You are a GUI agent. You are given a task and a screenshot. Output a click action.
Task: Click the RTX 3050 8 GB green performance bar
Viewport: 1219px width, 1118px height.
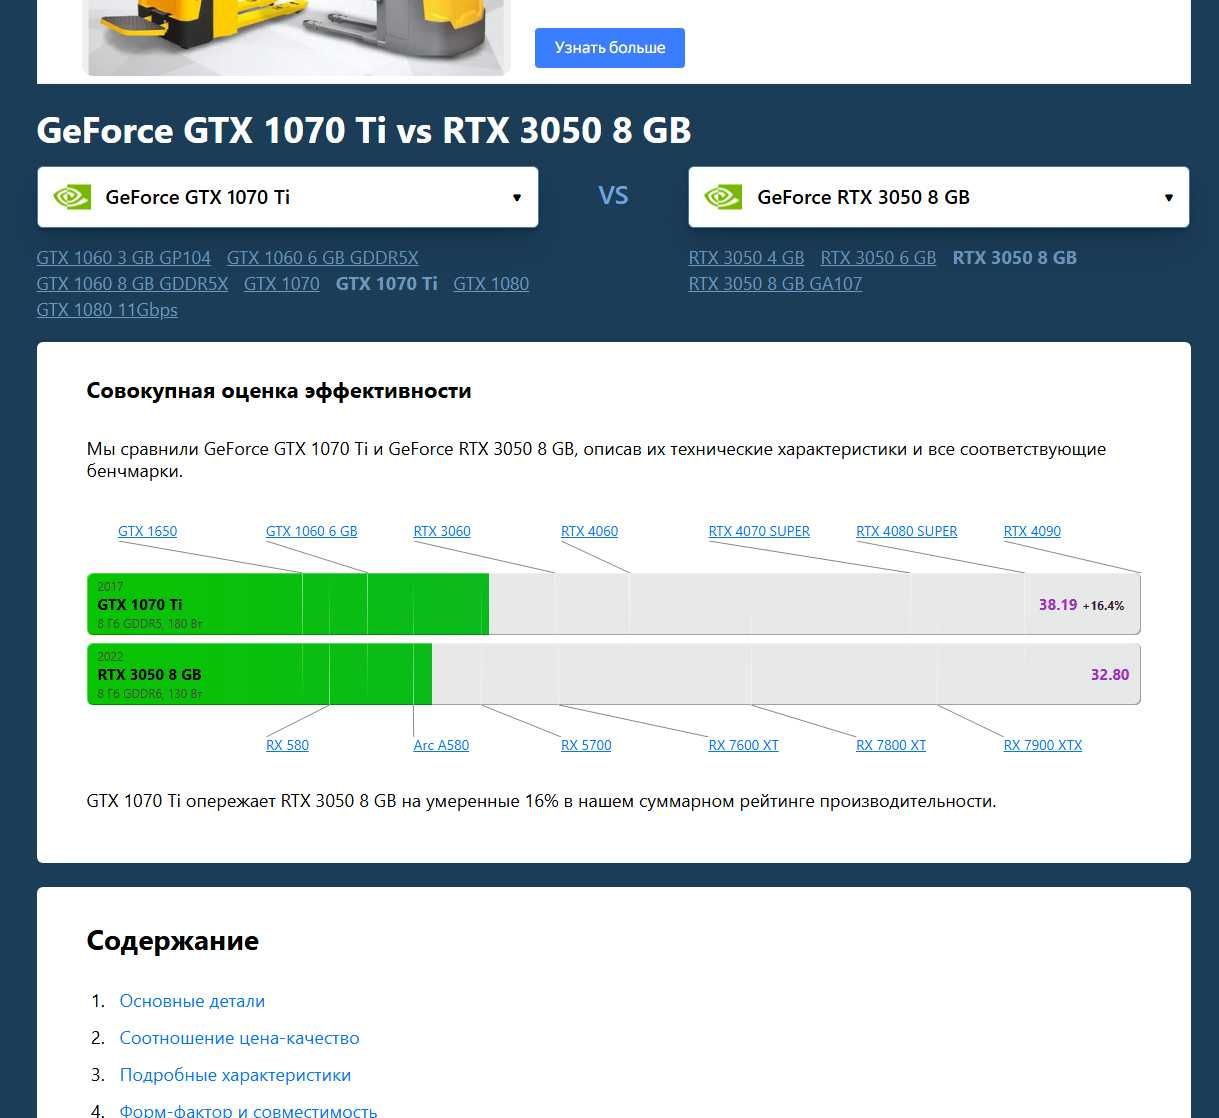(260, 674)
